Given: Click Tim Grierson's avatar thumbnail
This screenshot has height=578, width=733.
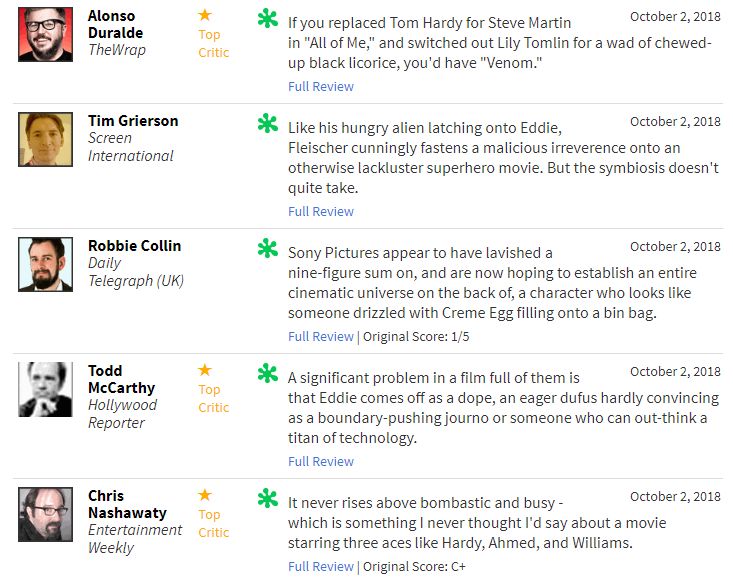Looking at the screenshot, I should tap(45, 139).
